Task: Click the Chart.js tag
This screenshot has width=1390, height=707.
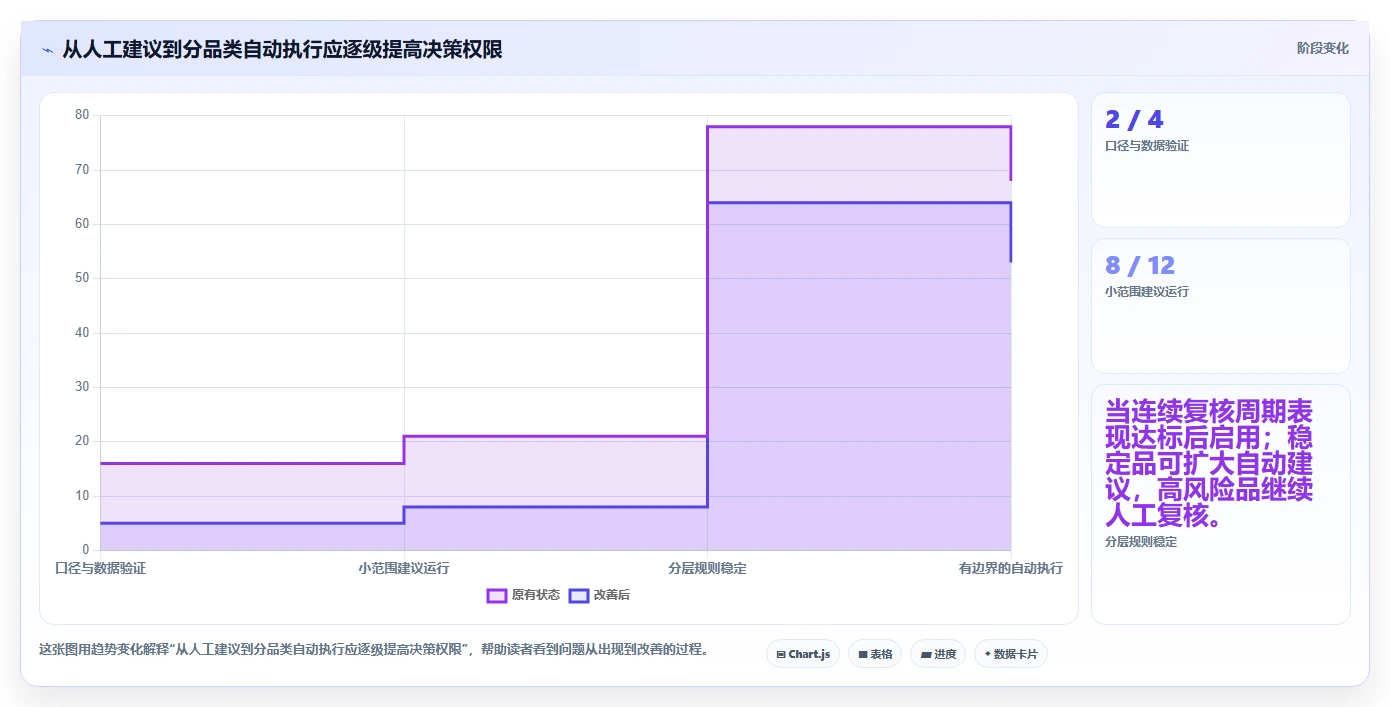Action: coord(803,654)
